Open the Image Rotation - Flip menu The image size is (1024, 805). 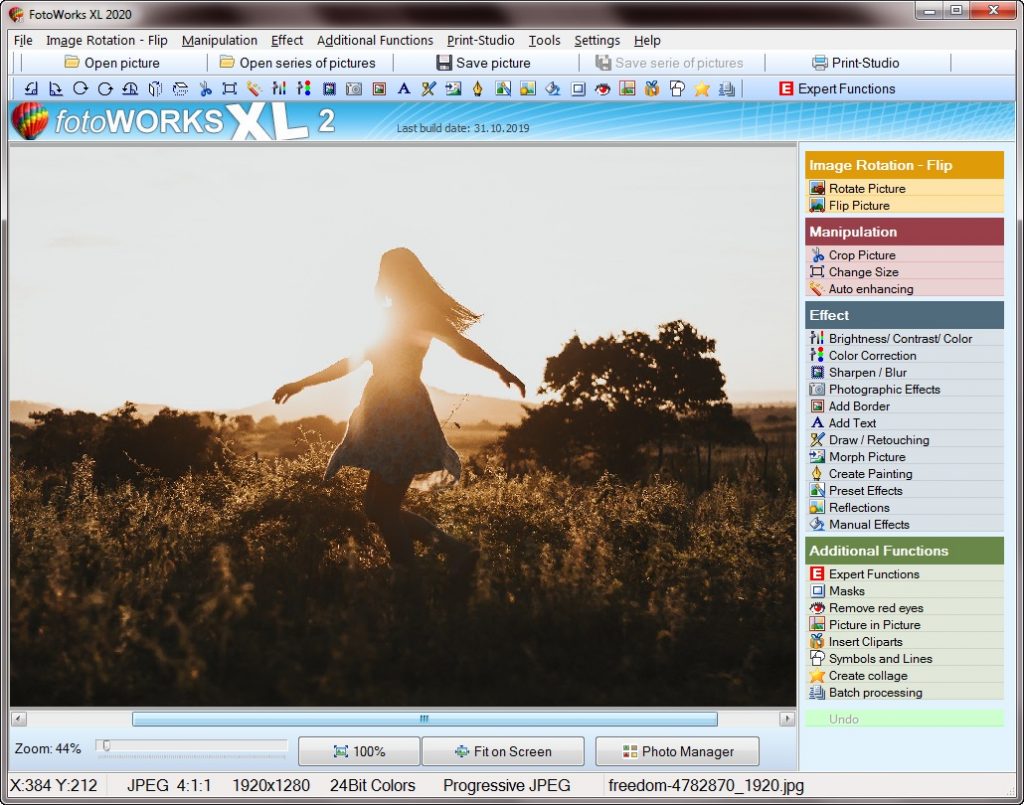click(107, 40)
